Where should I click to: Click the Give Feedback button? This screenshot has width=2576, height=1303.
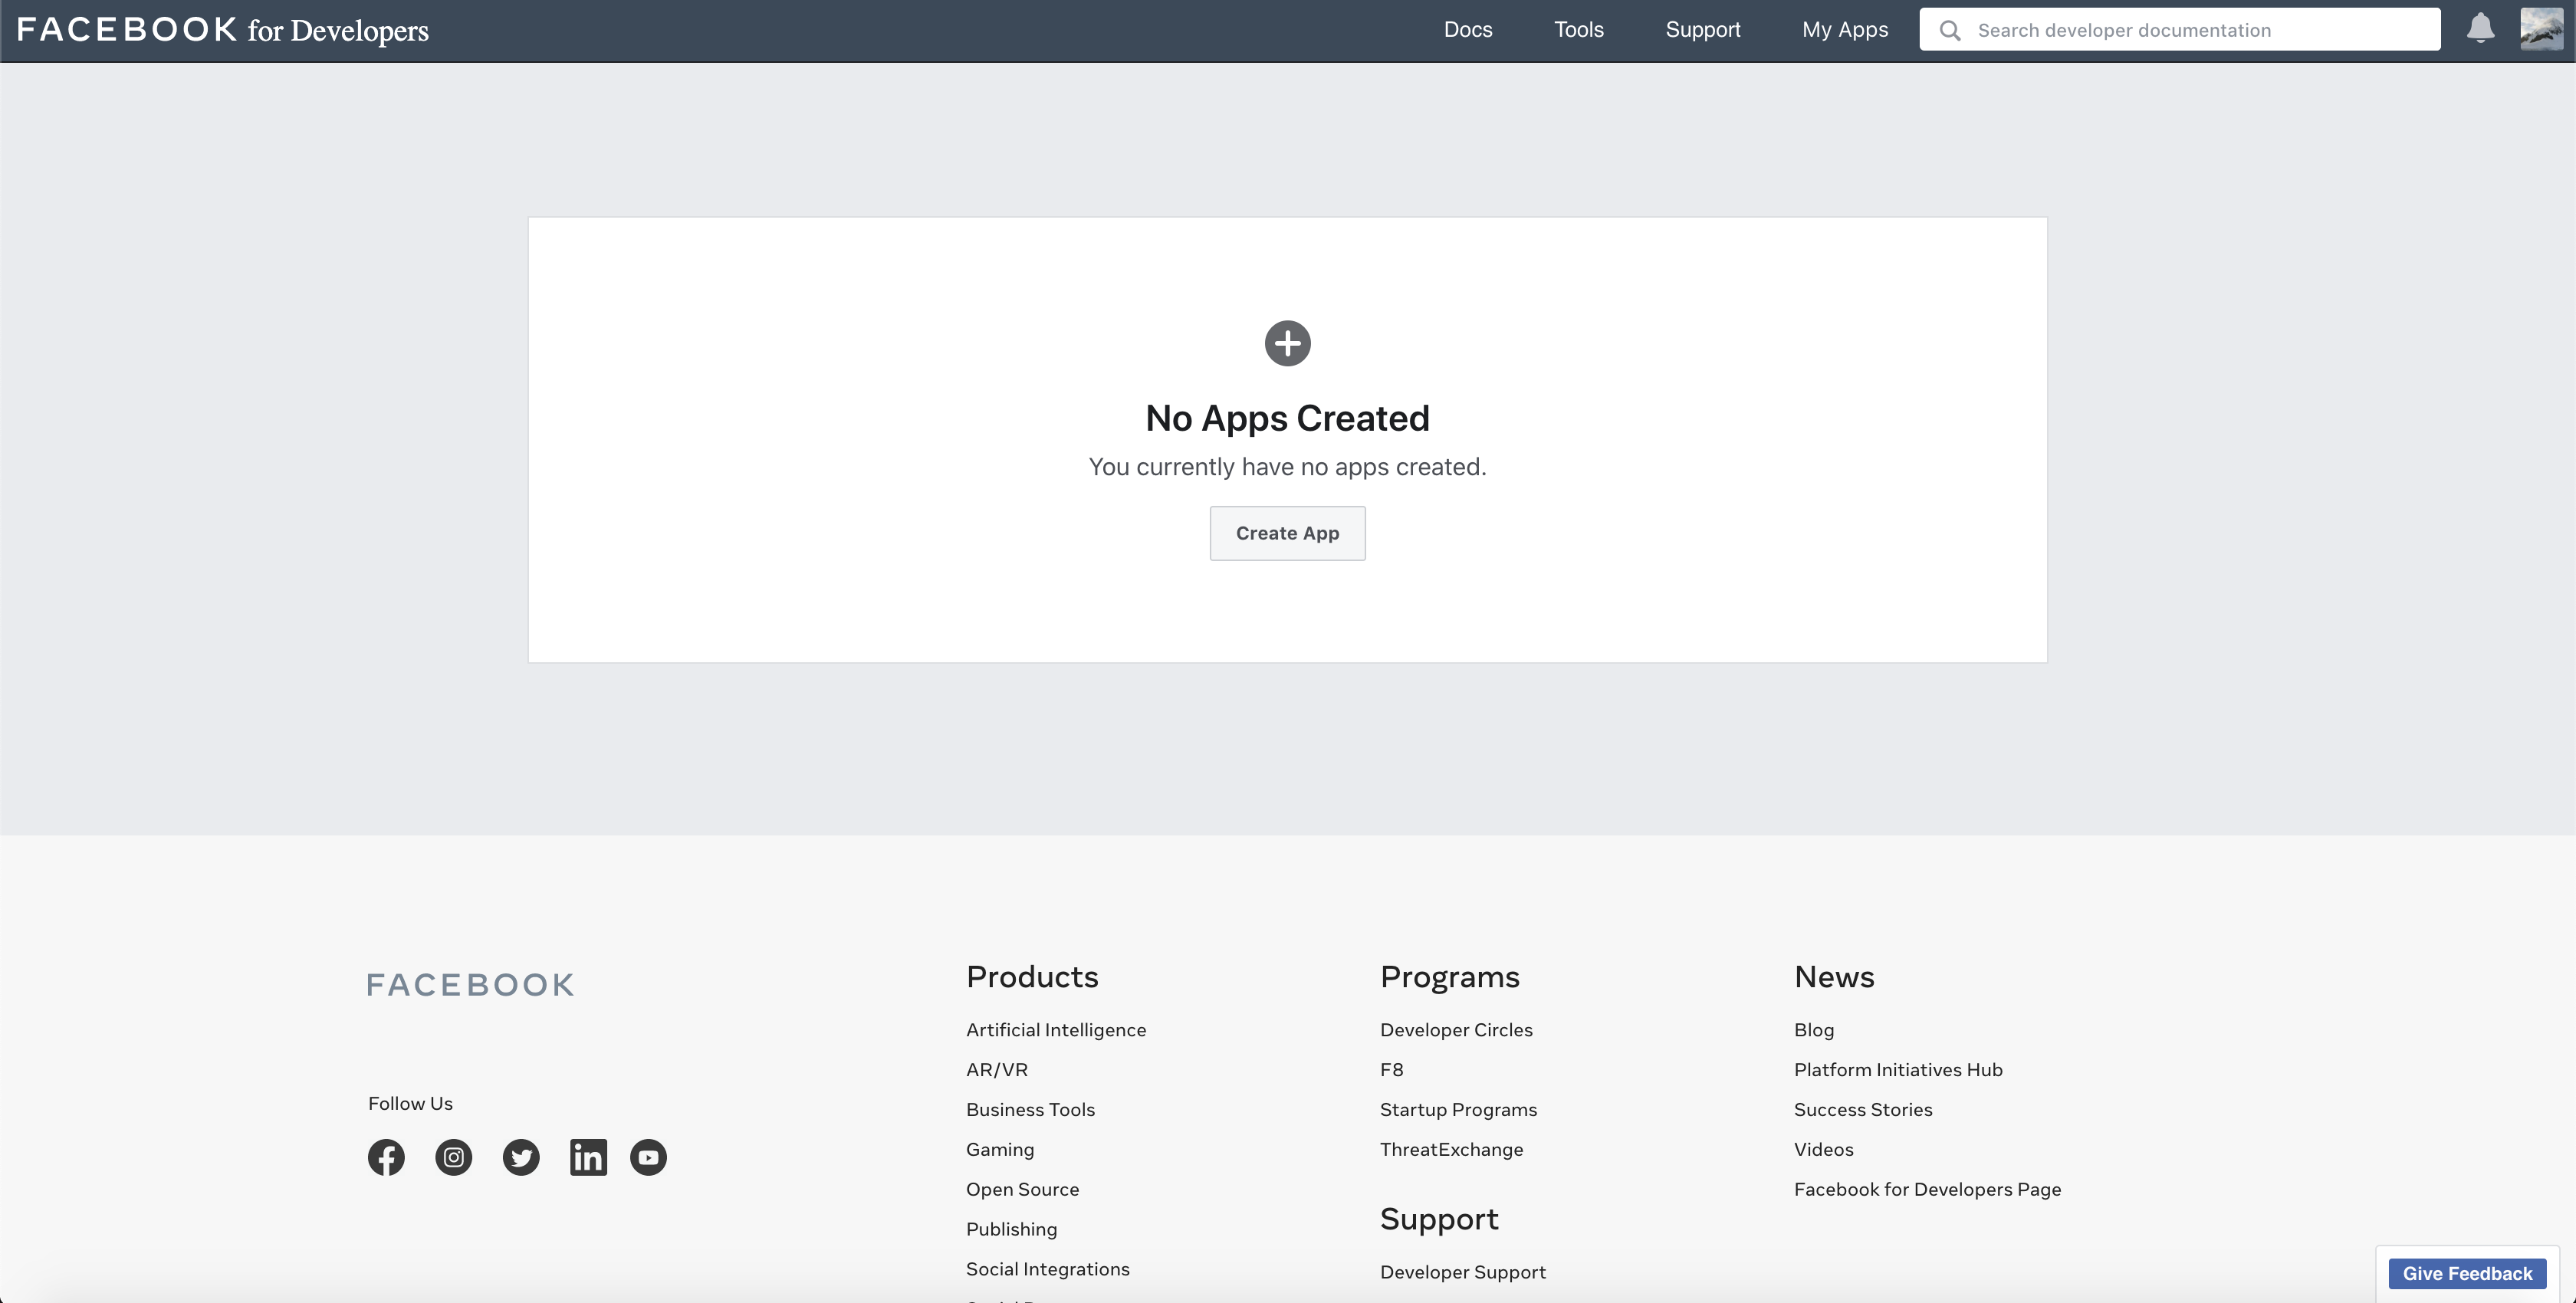[x=2467, y=1273]
